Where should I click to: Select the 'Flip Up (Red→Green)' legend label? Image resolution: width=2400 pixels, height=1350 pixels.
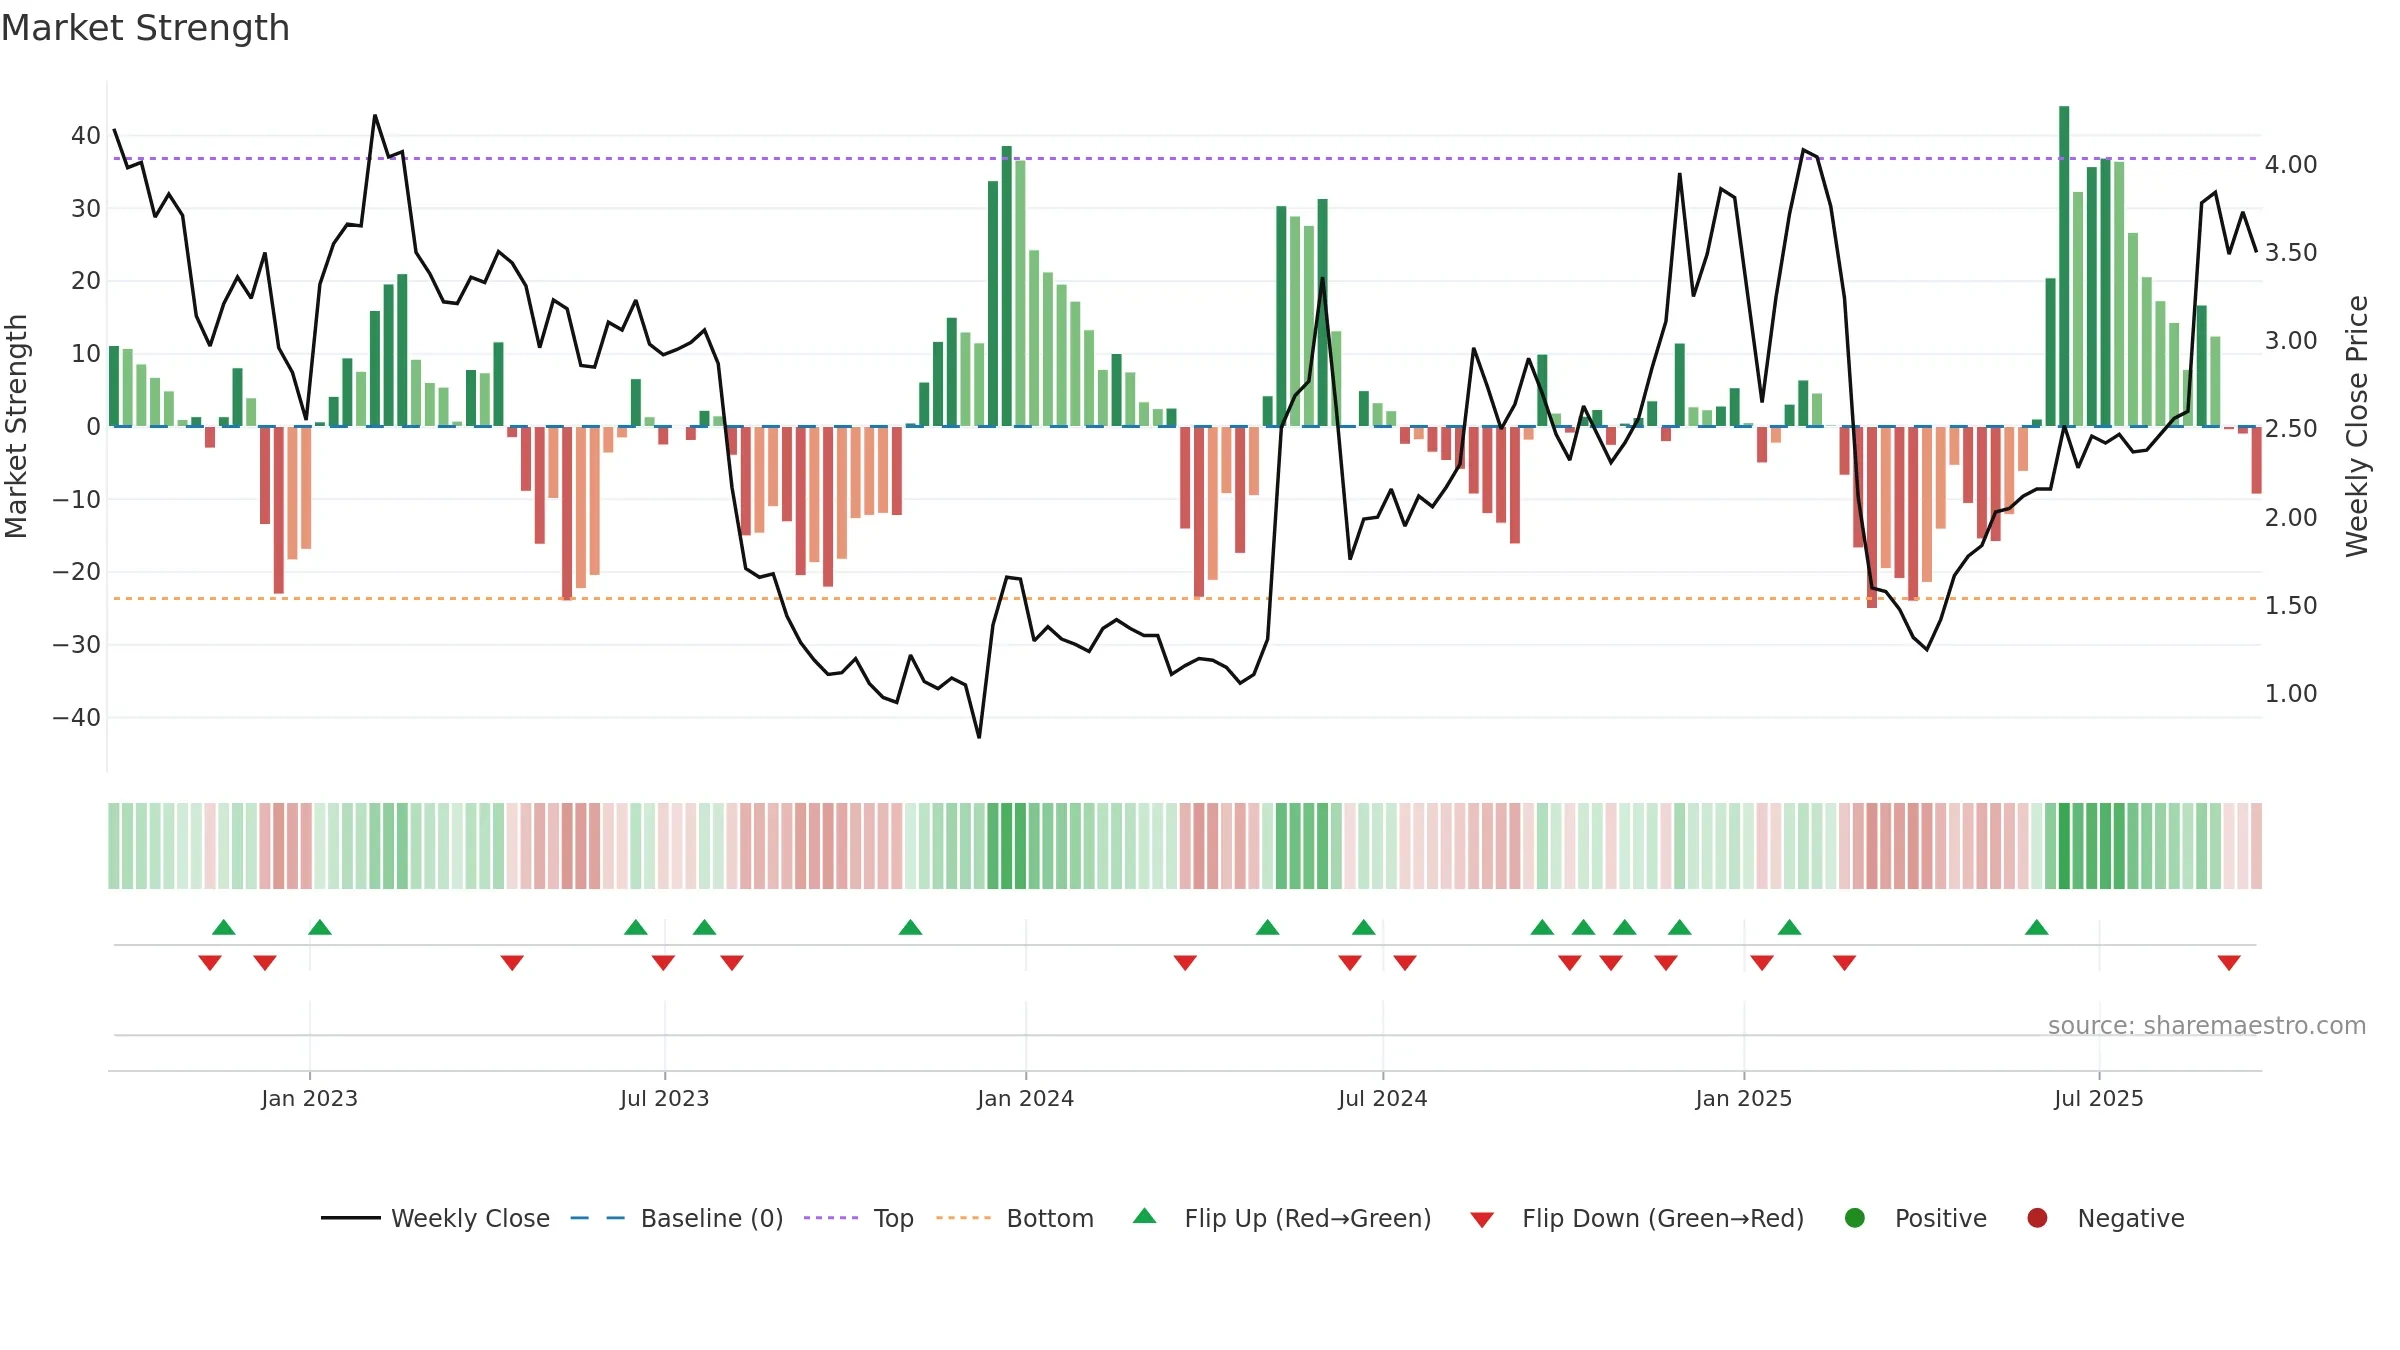click(1308, 1218)
